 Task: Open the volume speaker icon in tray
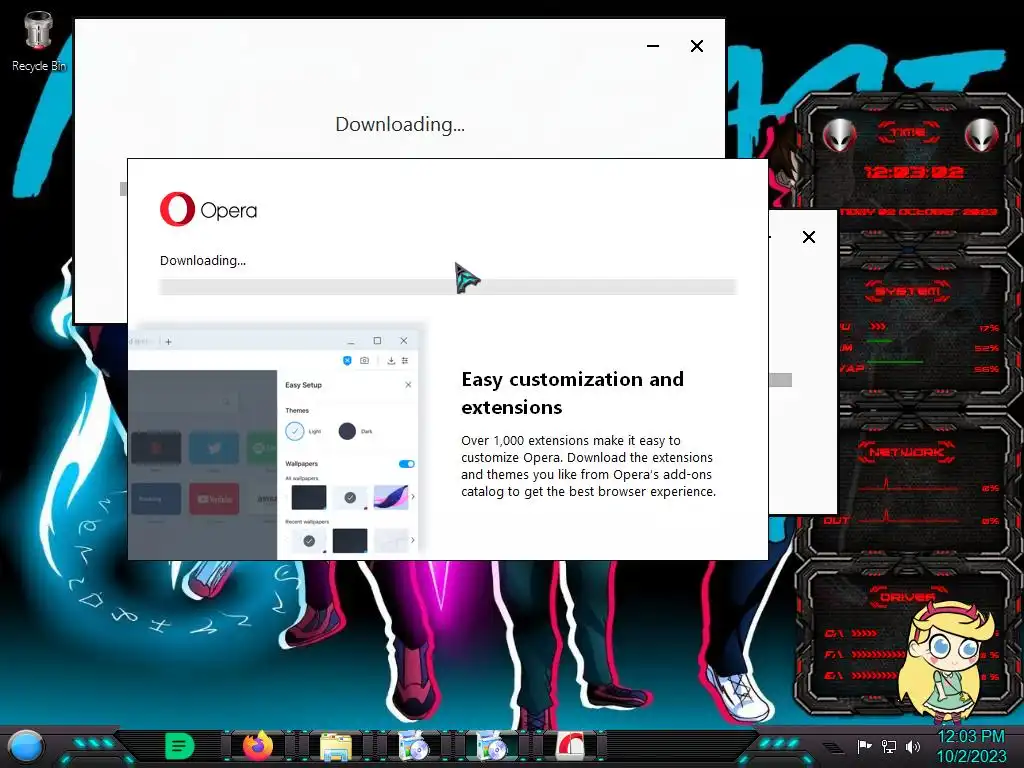[913, 746]
